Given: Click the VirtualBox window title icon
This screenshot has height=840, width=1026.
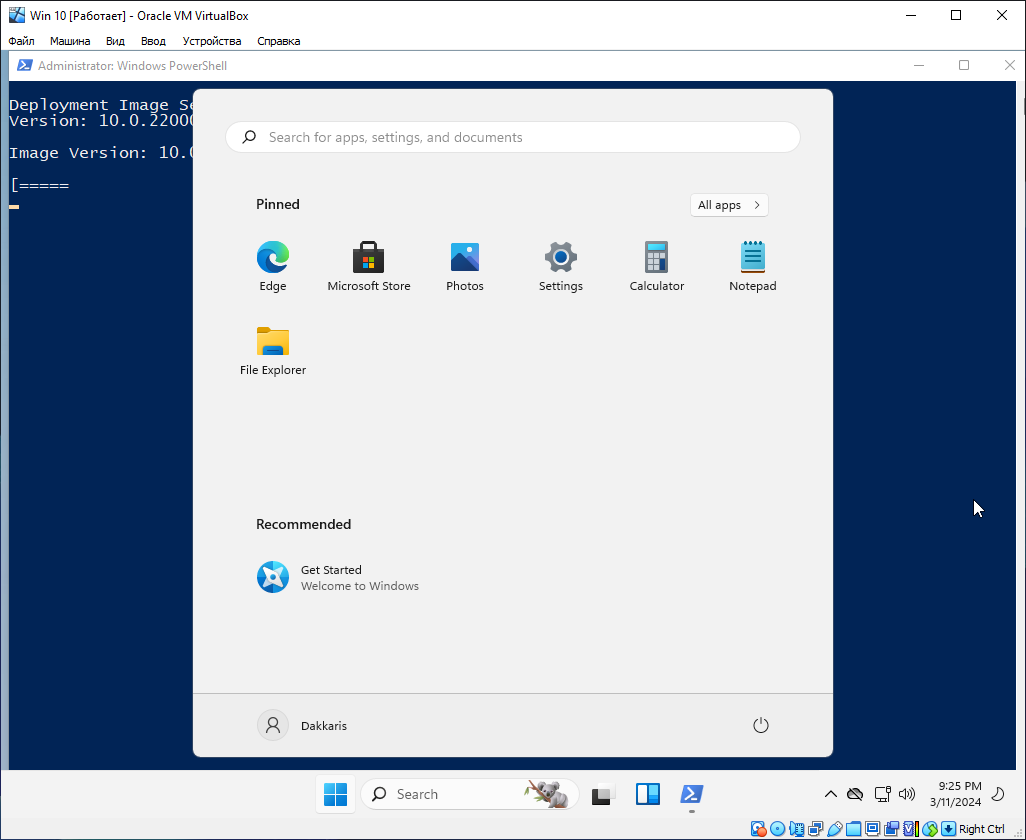Looking at the screenshot, I should click(x=16, y=15).
